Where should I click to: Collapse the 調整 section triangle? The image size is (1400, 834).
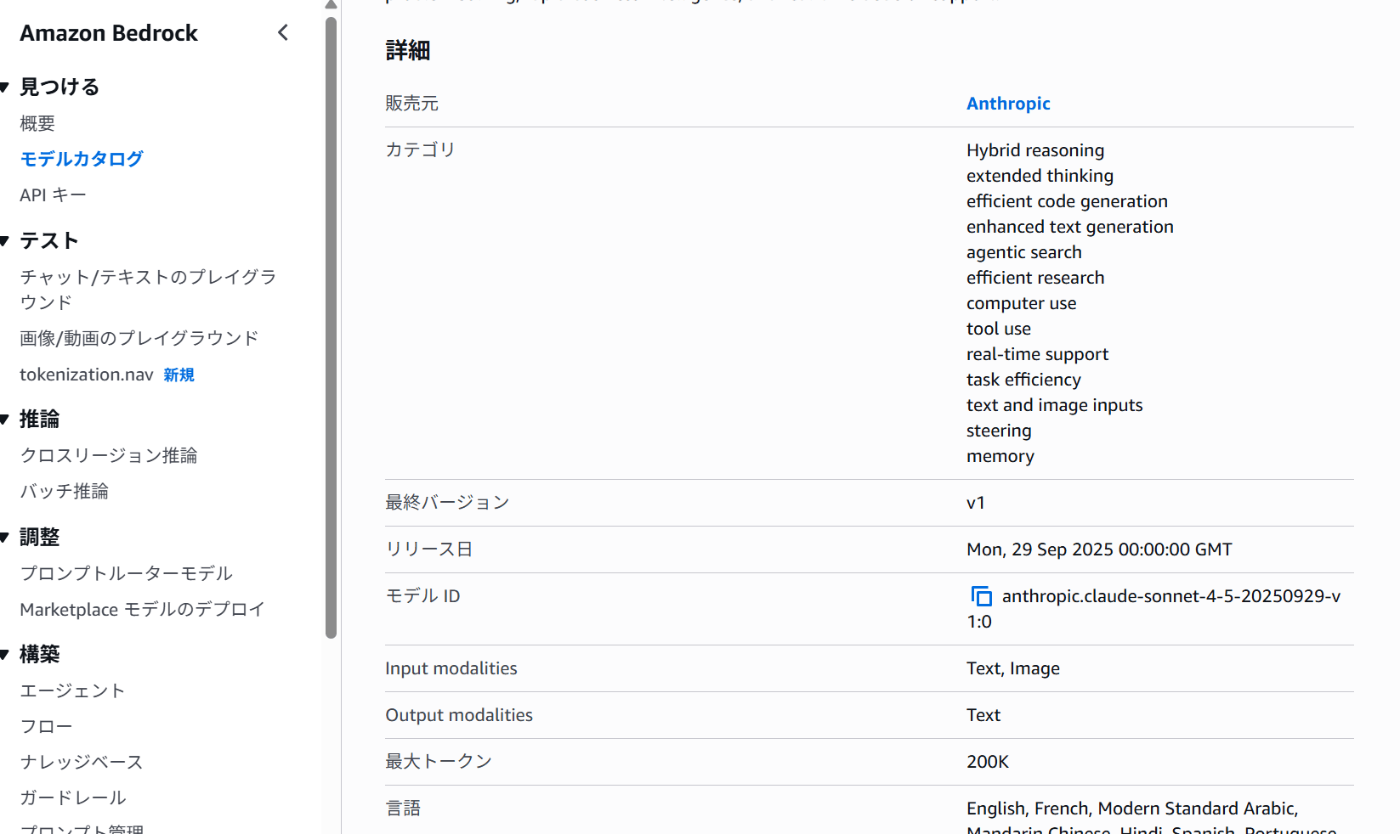point(5,538)
